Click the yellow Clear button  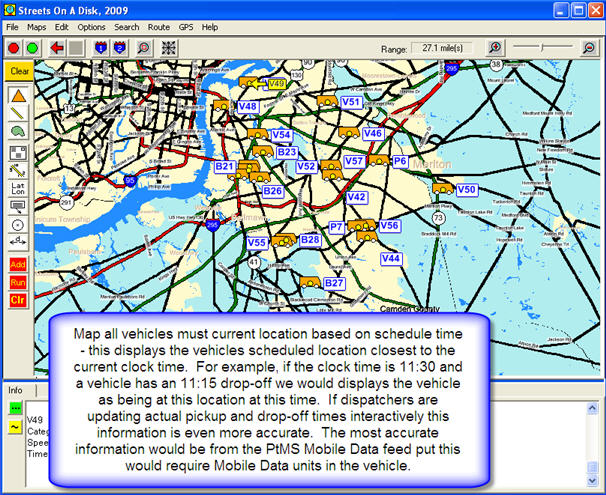(x=19, y=71)
